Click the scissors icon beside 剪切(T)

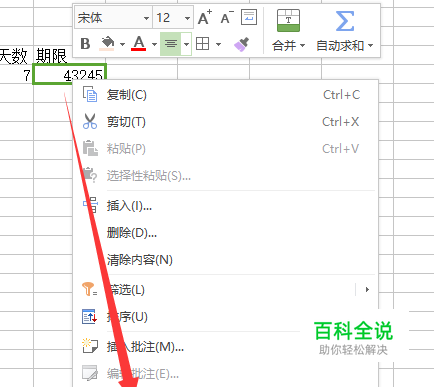(x=90, y=121)
